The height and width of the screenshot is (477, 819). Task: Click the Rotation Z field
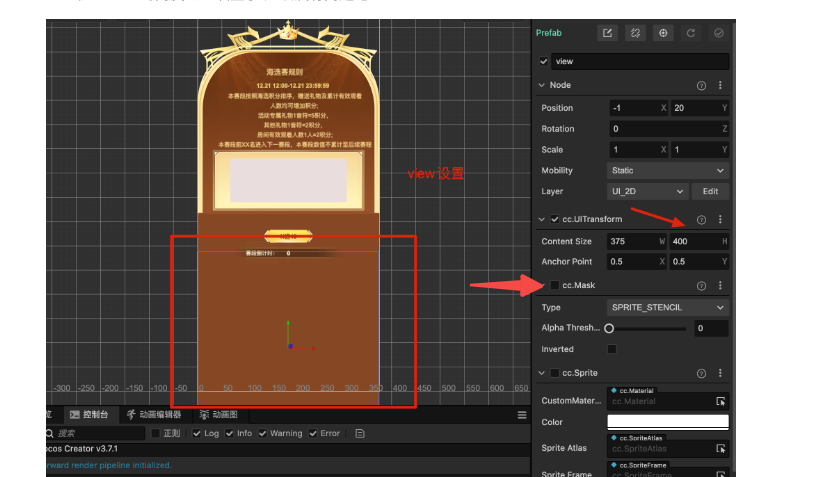(669, 129)
